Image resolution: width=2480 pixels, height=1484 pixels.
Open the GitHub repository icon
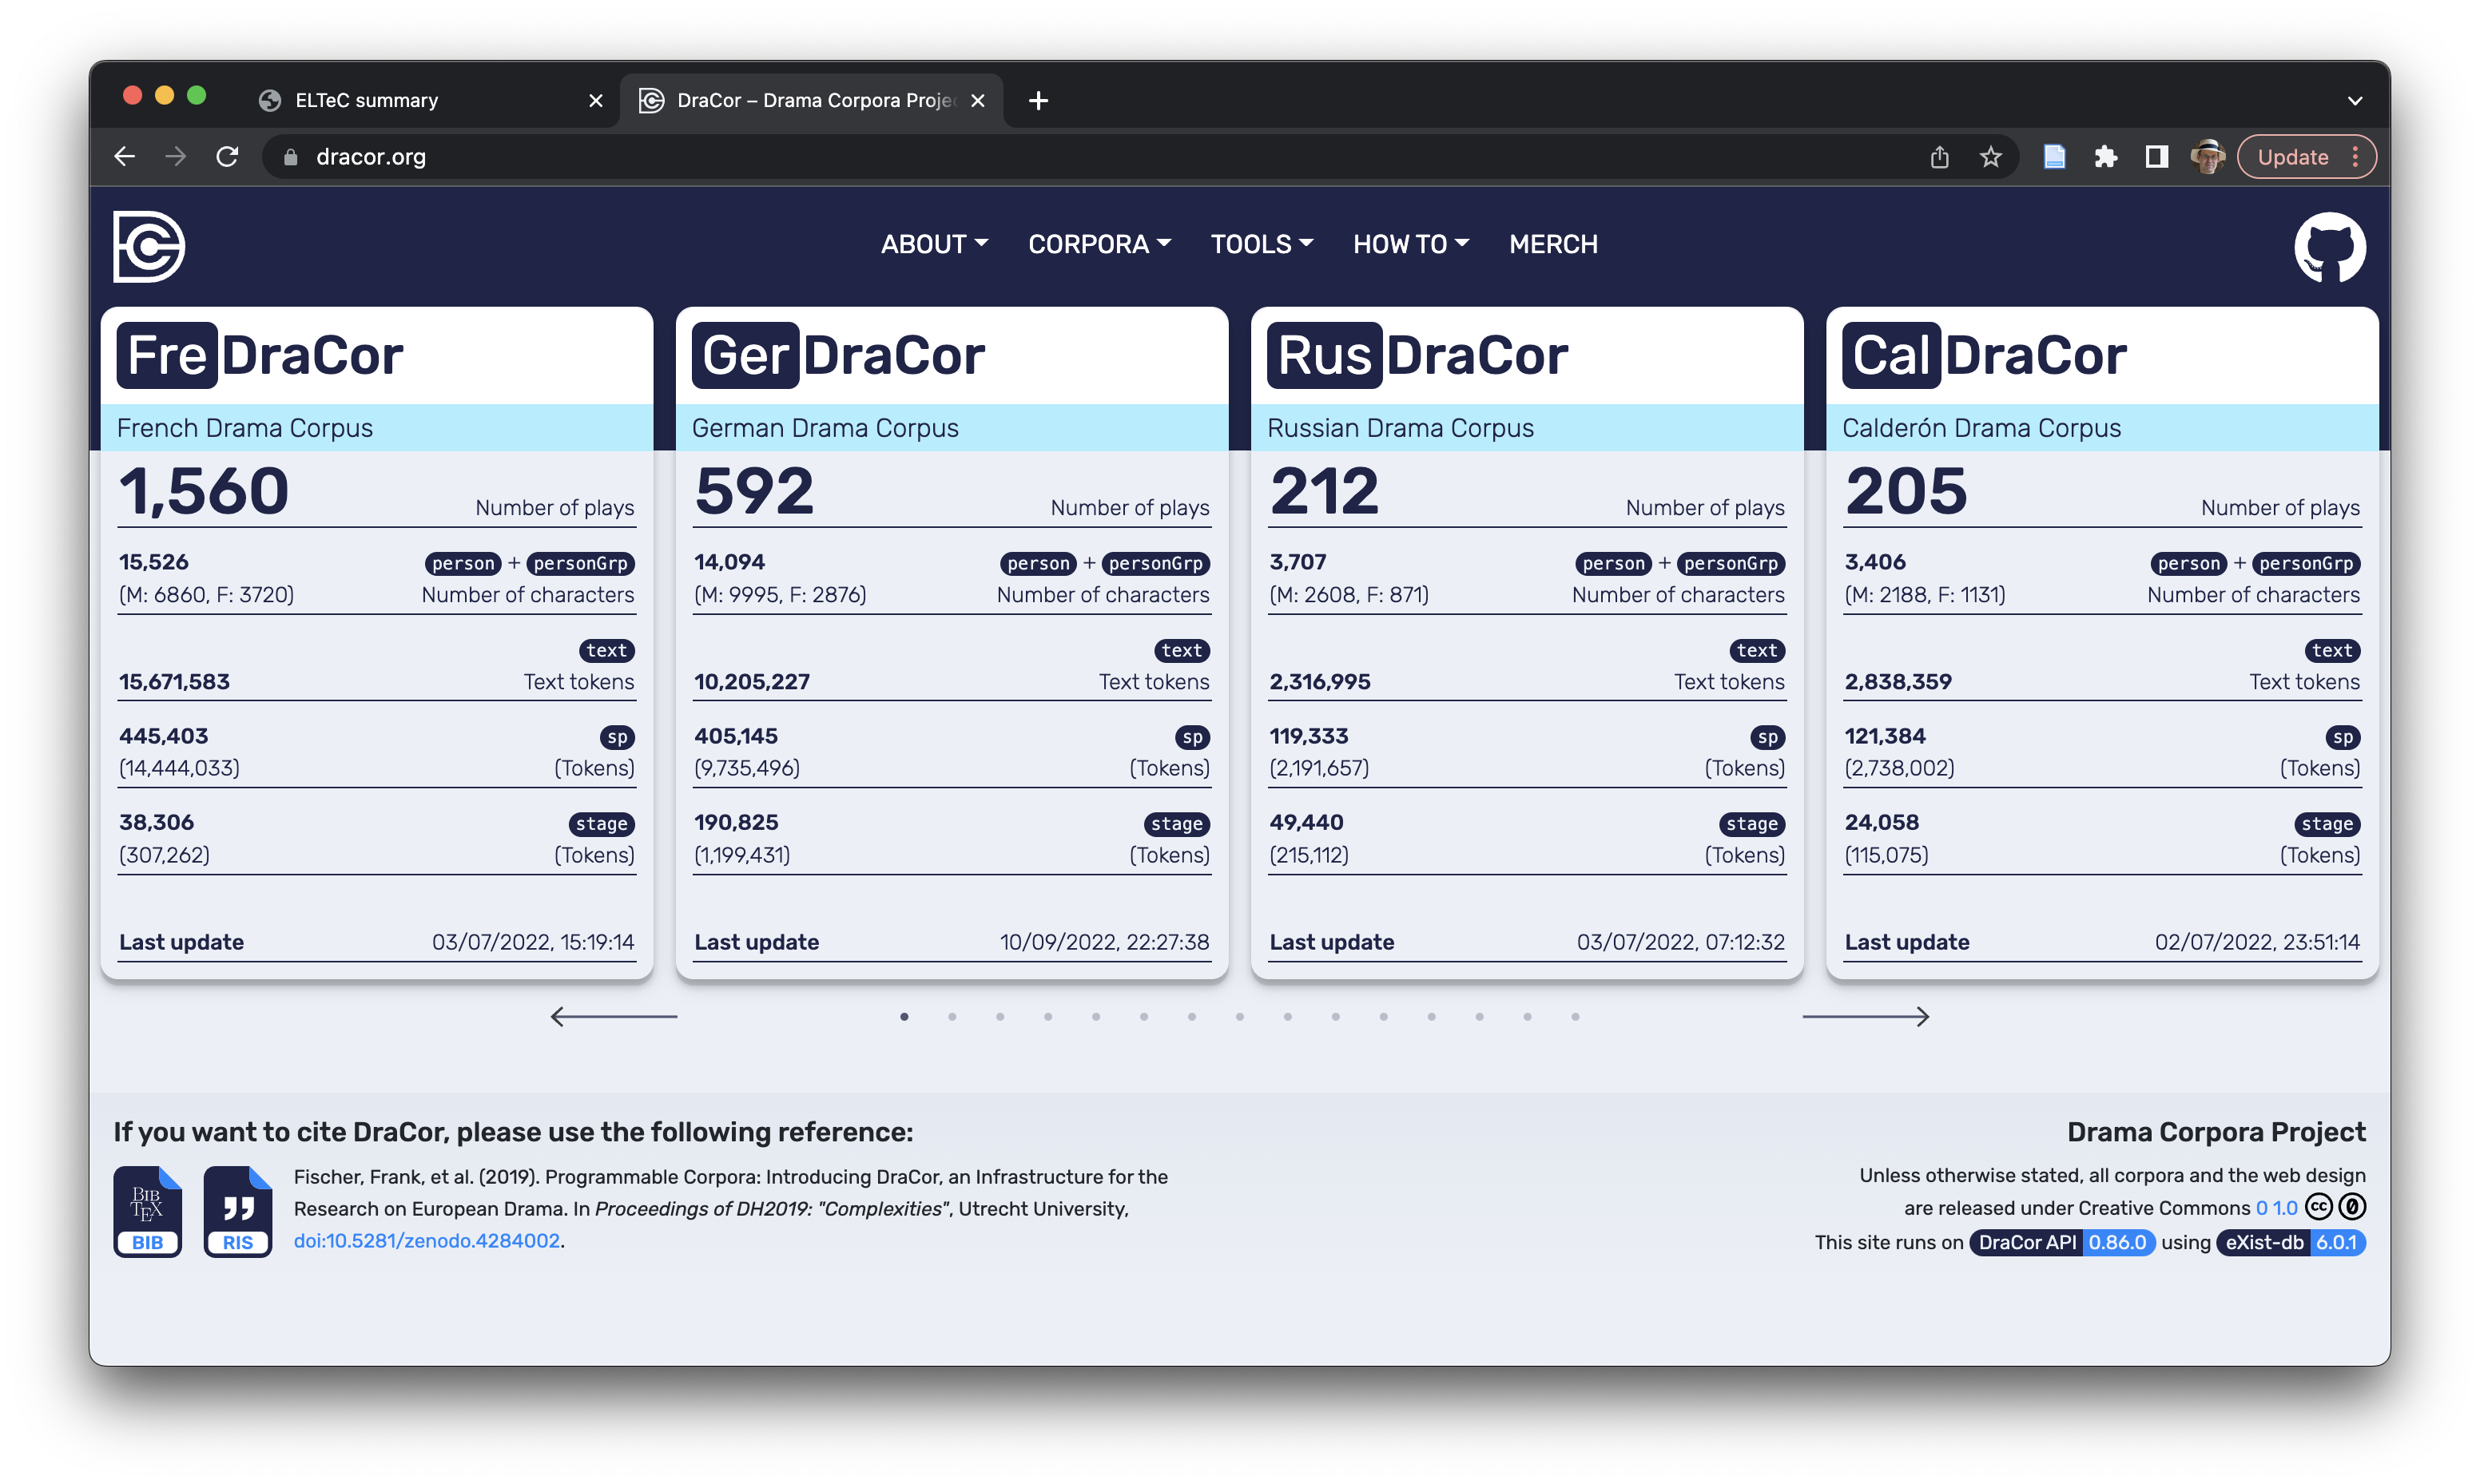(2329, 246)
